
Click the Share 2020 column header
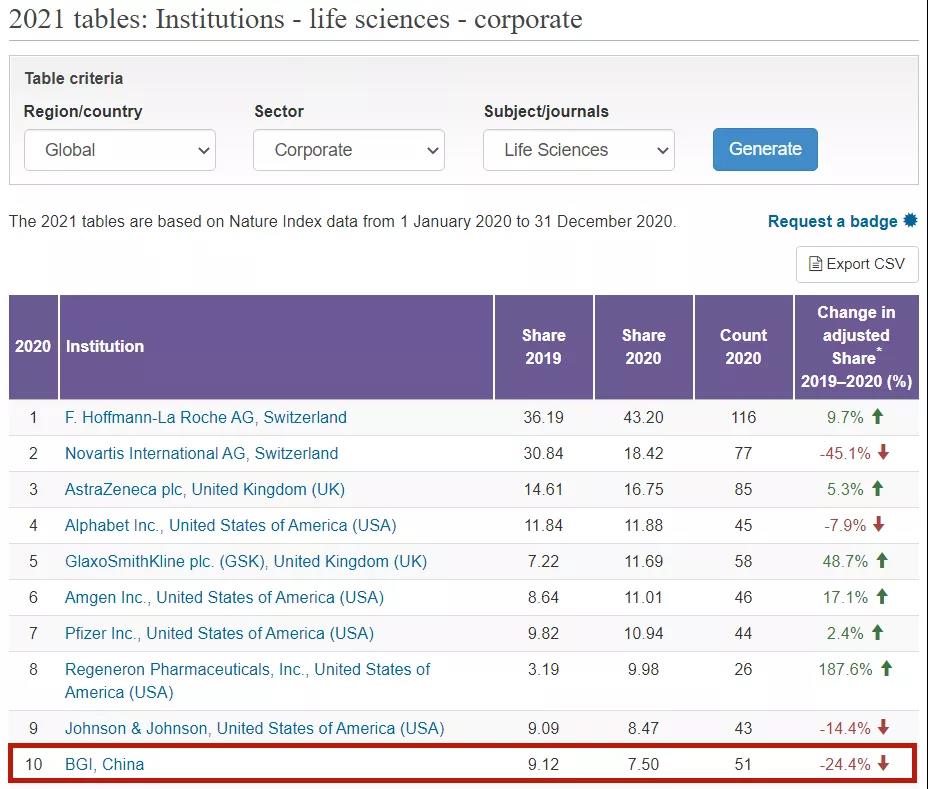pyautogui.click(x=644, y=347)
